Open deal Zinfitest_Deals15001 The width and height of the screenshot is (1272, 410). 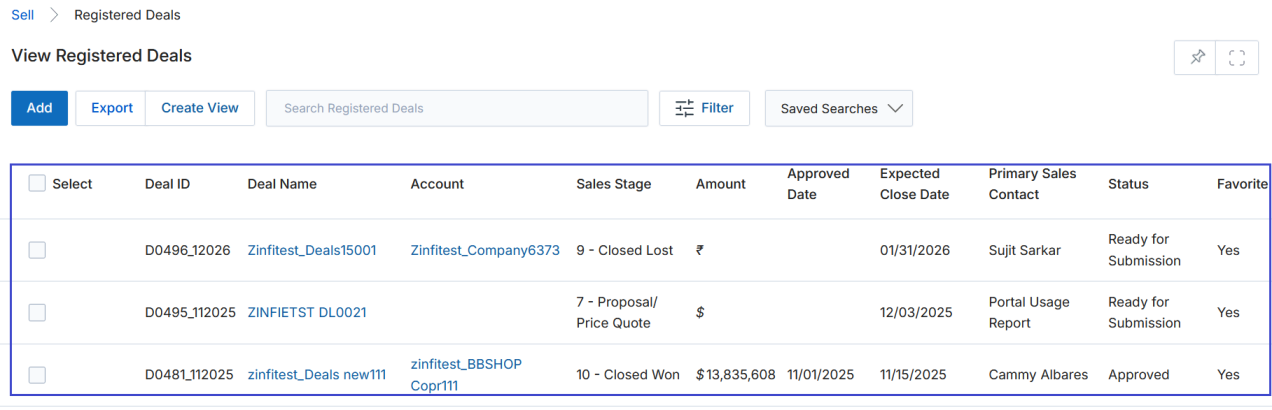point(312,250)
